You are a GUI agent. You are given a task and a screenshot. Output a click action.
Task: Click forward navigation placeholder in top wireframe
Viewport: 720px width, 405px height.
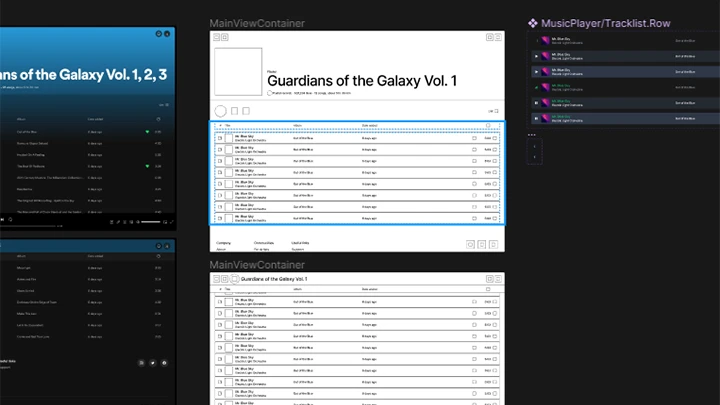[x=225, y=37]
